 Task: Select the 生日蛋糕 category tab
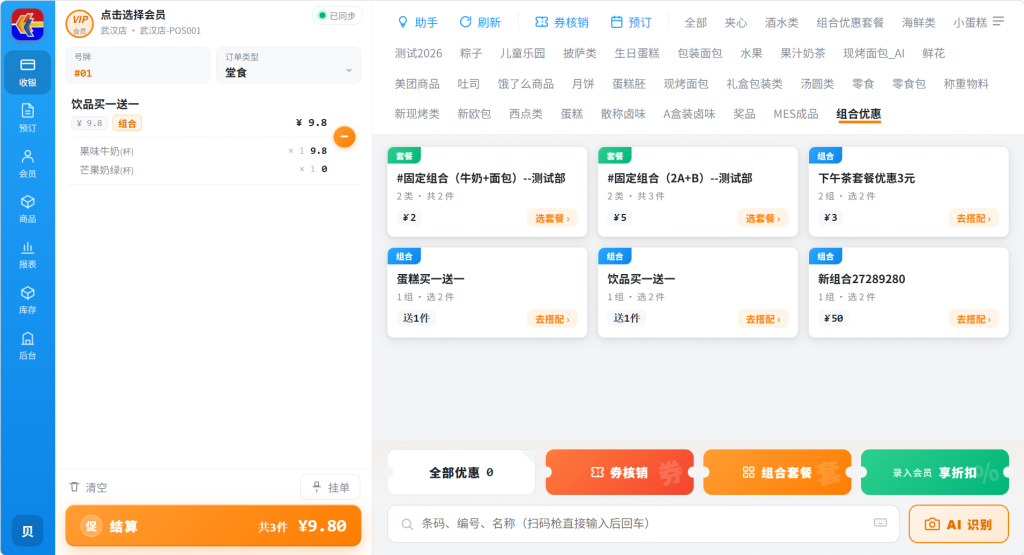637,54
